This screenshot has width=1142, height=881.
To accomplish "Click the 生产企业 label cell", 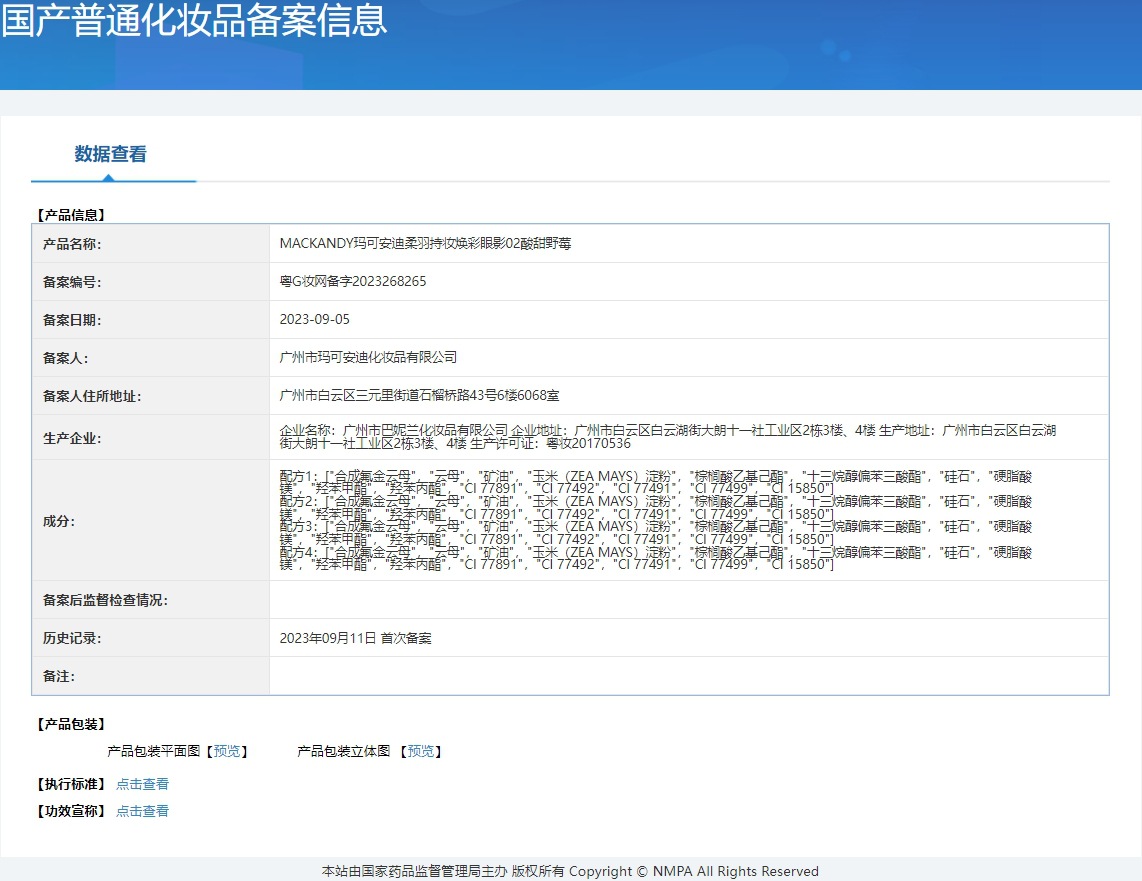I will pyautogui.click(x=151, y=438).
